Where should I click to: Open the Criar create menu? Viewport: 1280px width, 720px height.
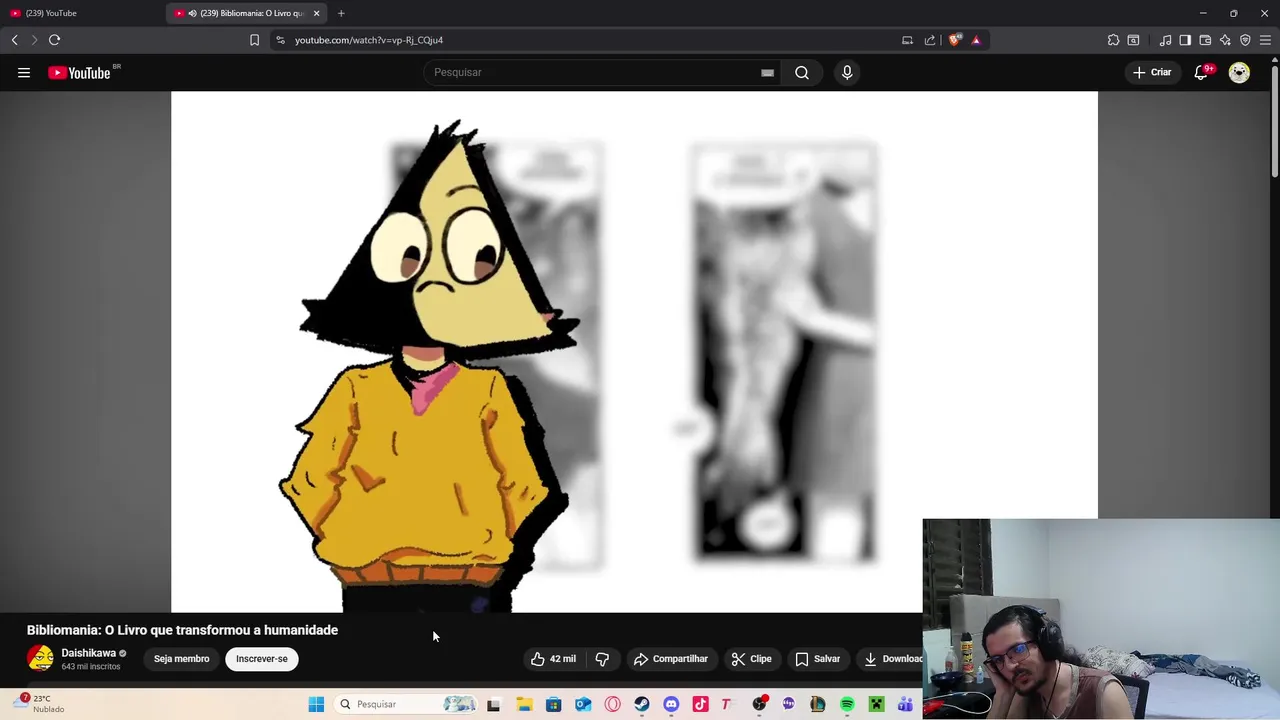pyautogui.click(x=1152, y=72)
